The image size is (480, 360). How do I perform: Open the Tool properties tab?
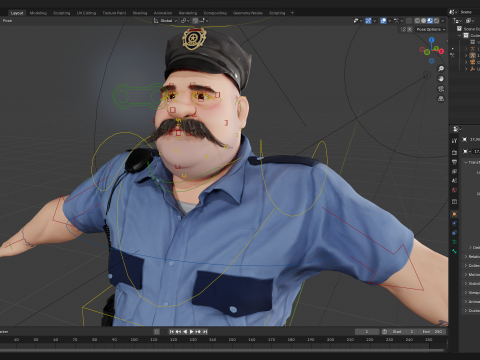click(454, 141)
